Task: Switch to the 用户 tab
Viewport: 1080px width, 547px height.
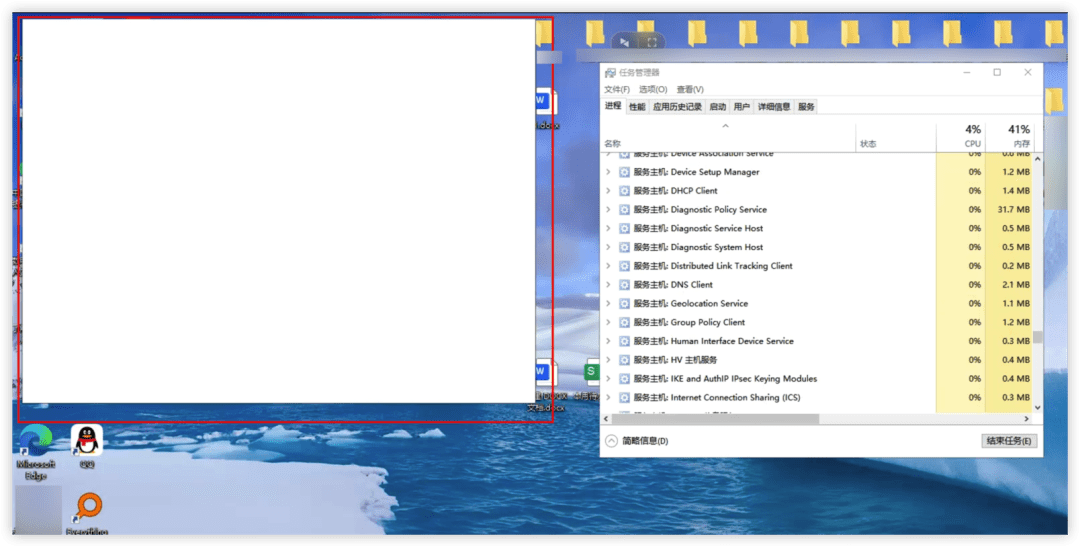Action: 742,107
